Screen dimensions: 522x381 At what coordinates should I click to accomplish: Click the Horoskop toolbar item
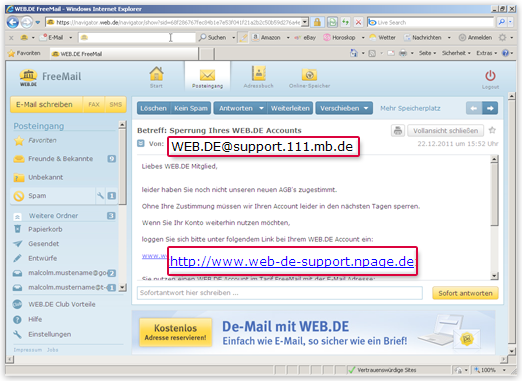[340, 38]
